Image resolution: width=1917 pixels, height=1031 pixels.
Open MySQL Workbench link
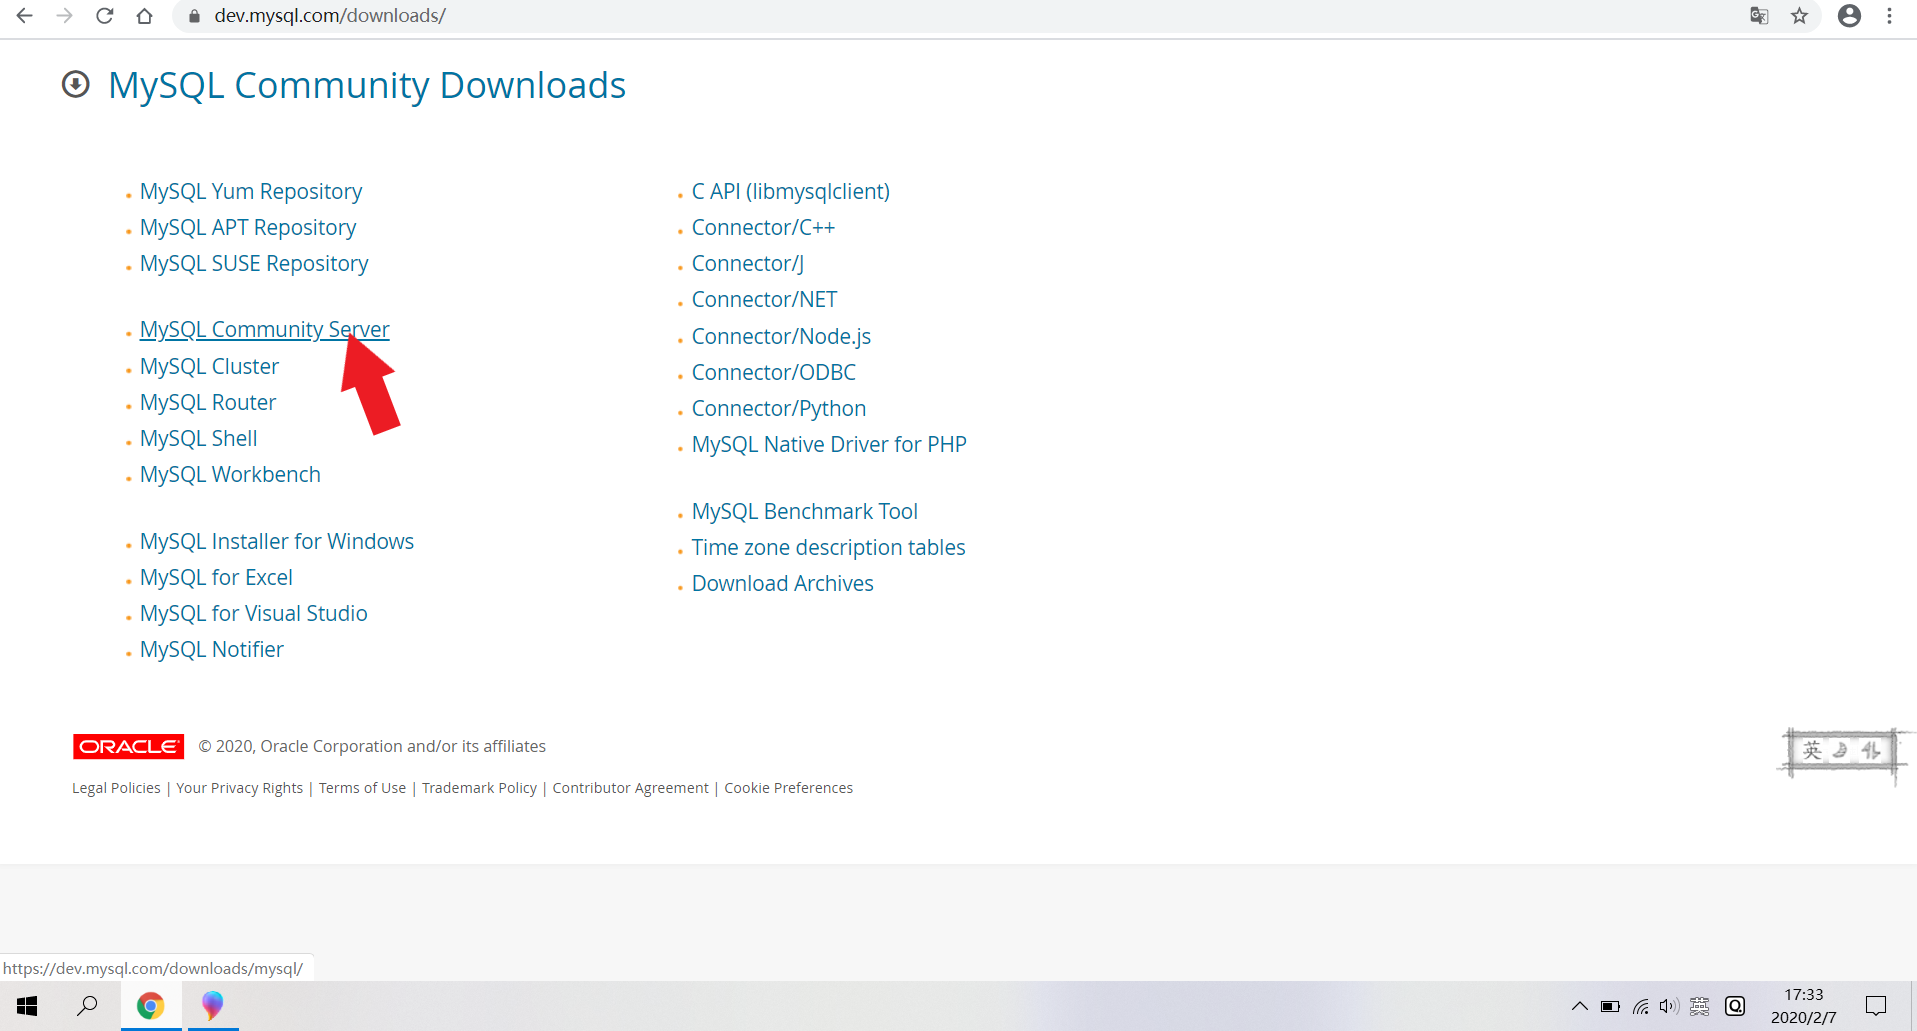click(x=230, y=474)
